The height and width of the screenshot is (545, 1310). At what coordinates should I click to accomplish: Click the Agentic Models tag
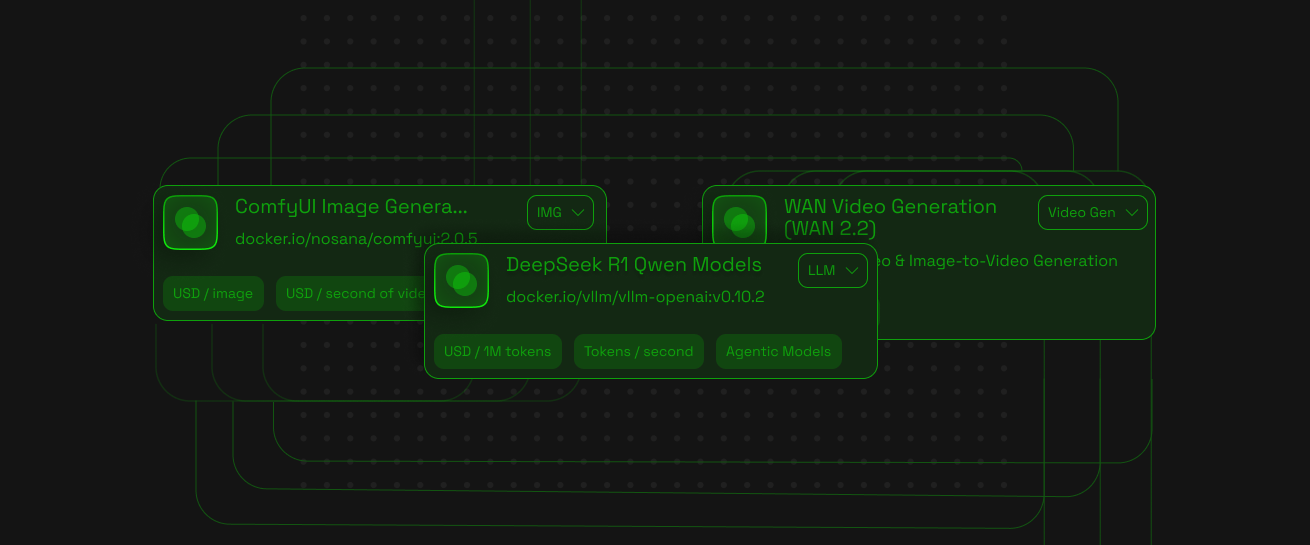tap(778, 352)
